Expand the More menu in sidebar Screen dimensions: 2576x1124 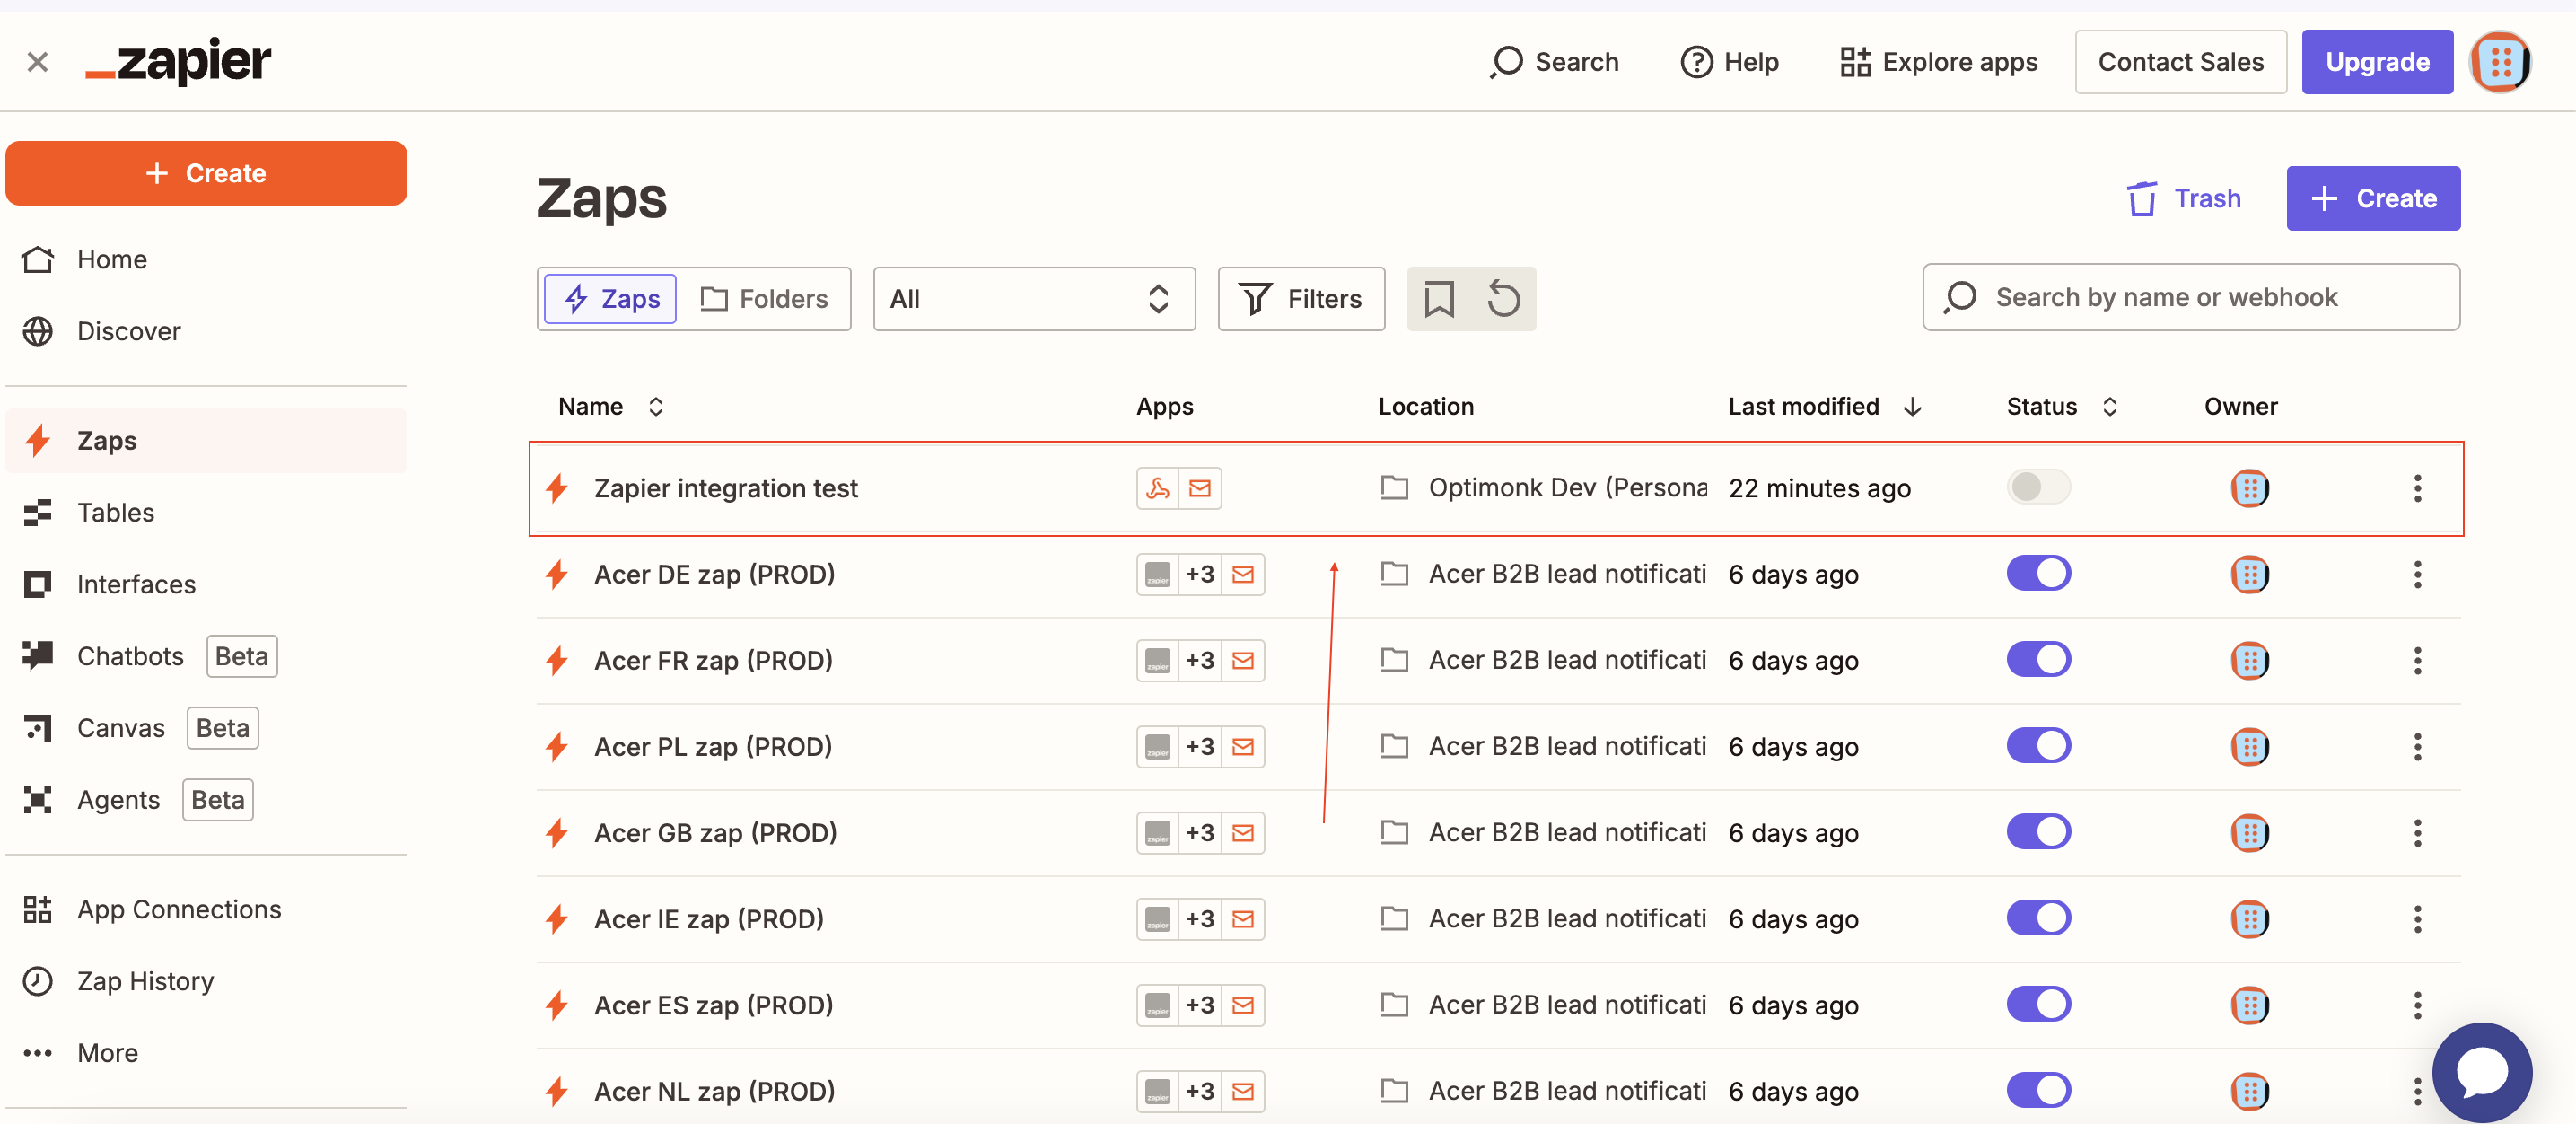point(206,1053)
